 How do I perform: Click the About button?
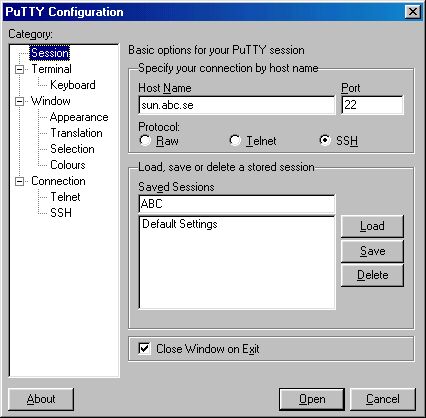41,399
